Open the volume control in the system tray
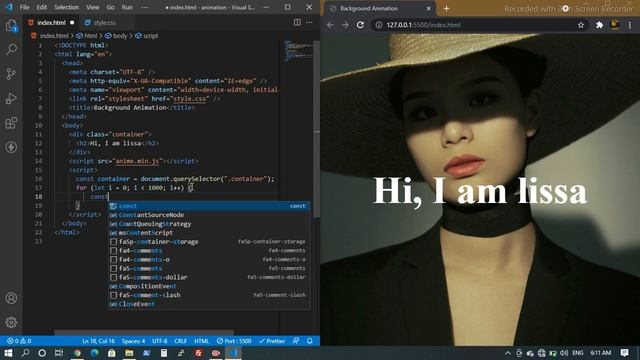 564,353
